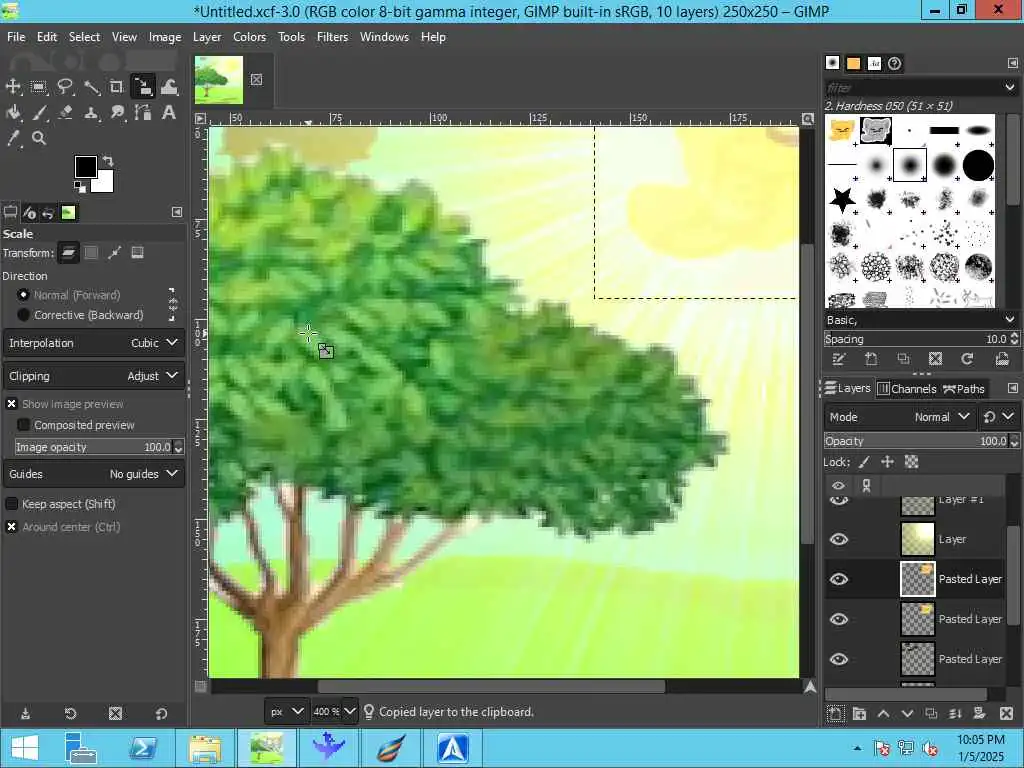Switch to the Channels tab
The image size is (1024, 768).
906,389
